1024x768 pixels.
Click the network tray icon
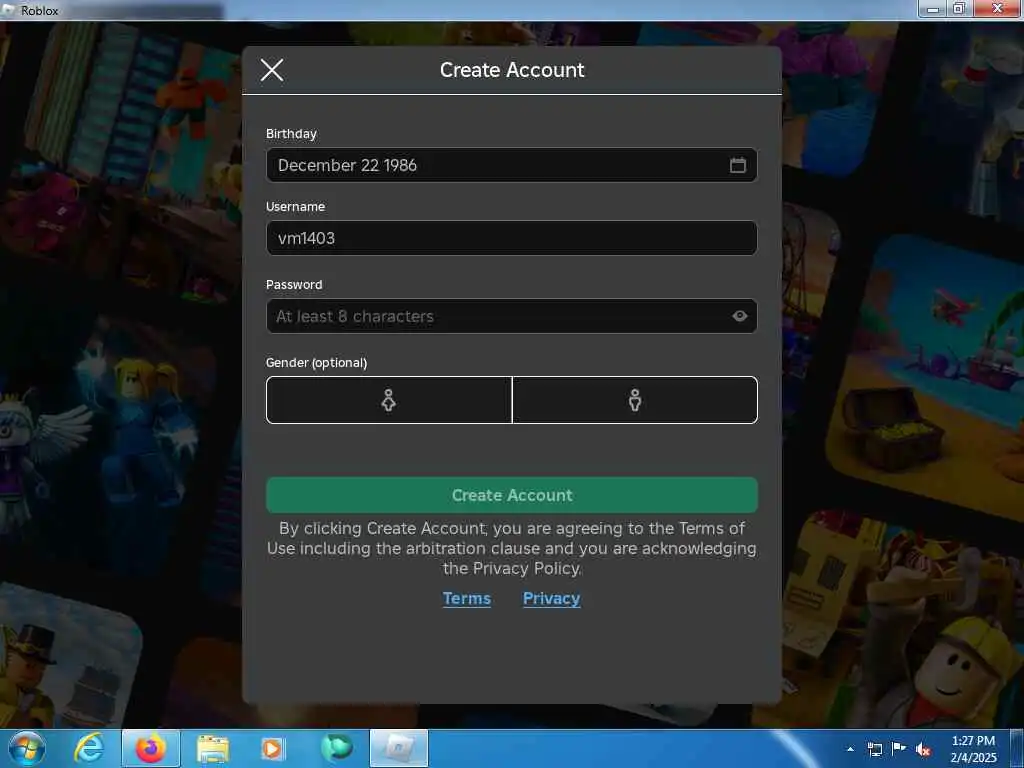[x=874, y=749]
